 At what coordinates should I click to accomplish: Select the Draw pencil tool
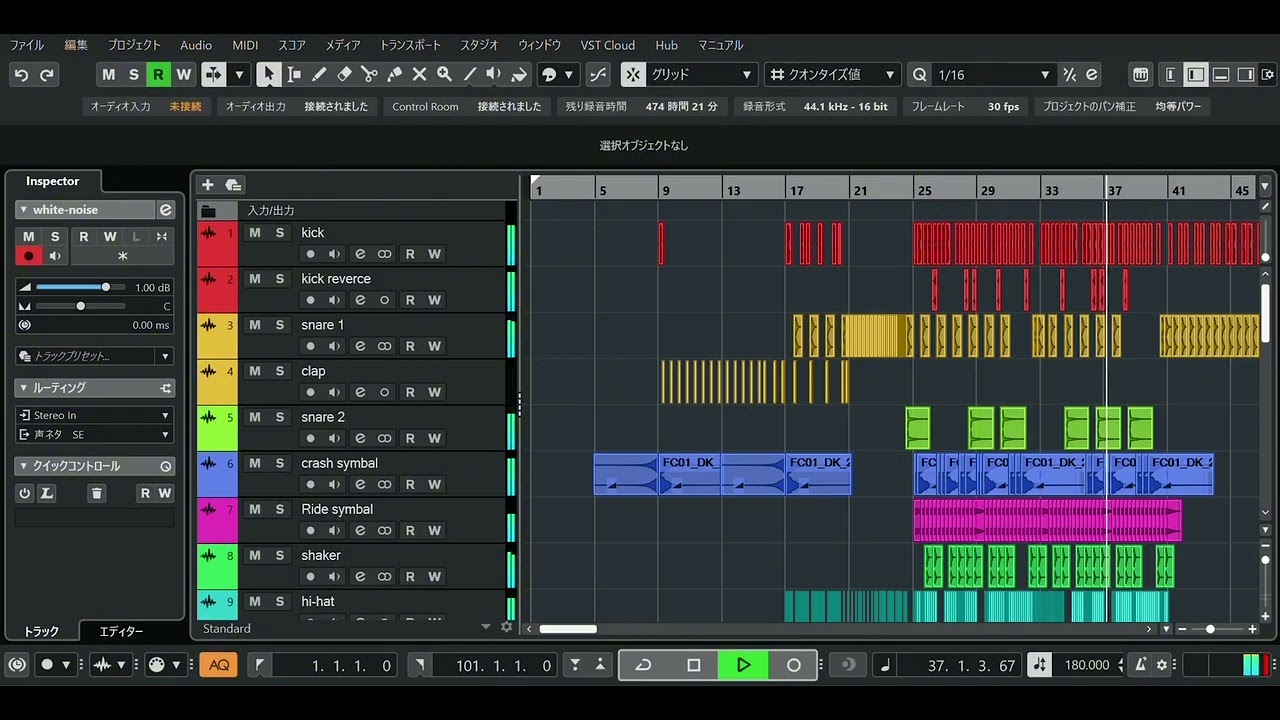pos(319,75)
